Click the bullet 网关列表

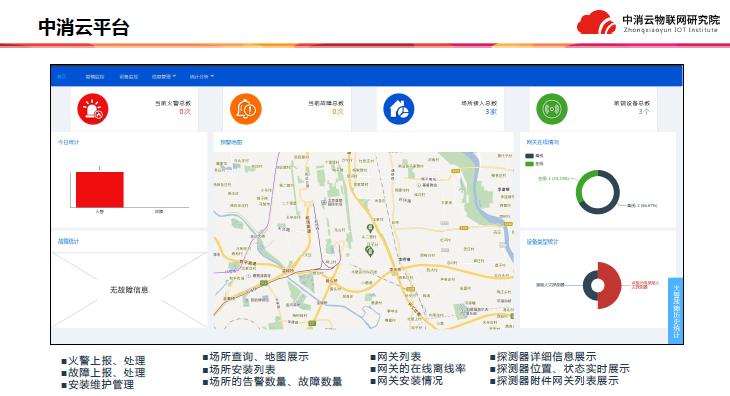(x=396, y=356)
